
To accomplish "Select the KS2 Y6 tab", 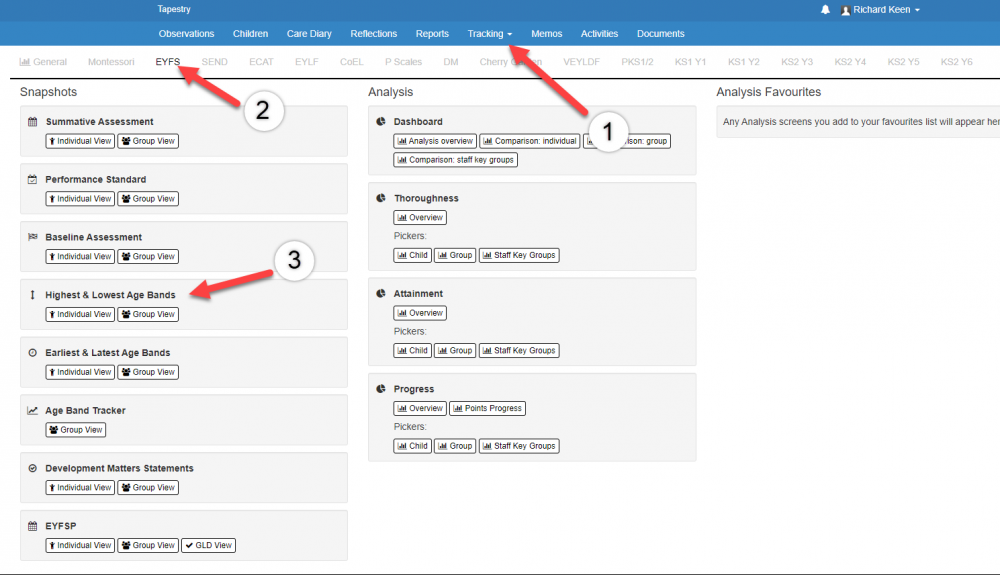I will tap(956, 62).
